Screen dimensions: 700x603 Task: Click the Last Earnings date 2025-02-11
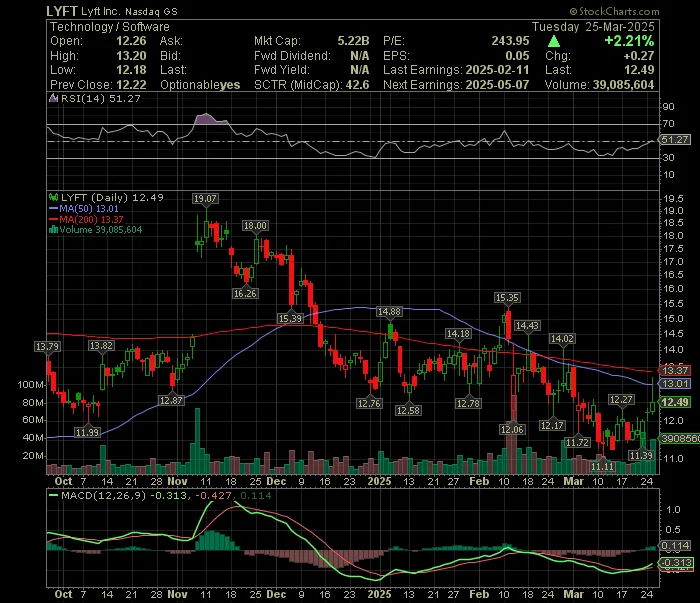pyautogui.click(x=497, y=70)
